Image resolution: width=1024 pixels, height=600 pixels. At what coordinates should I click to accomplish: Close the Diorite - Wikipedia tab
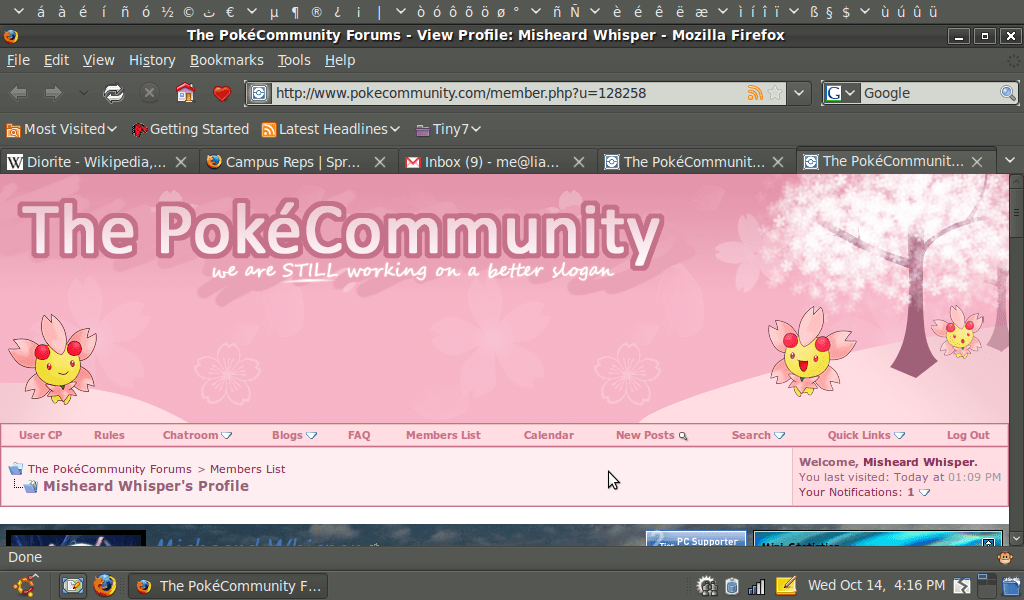click(181, 162)
